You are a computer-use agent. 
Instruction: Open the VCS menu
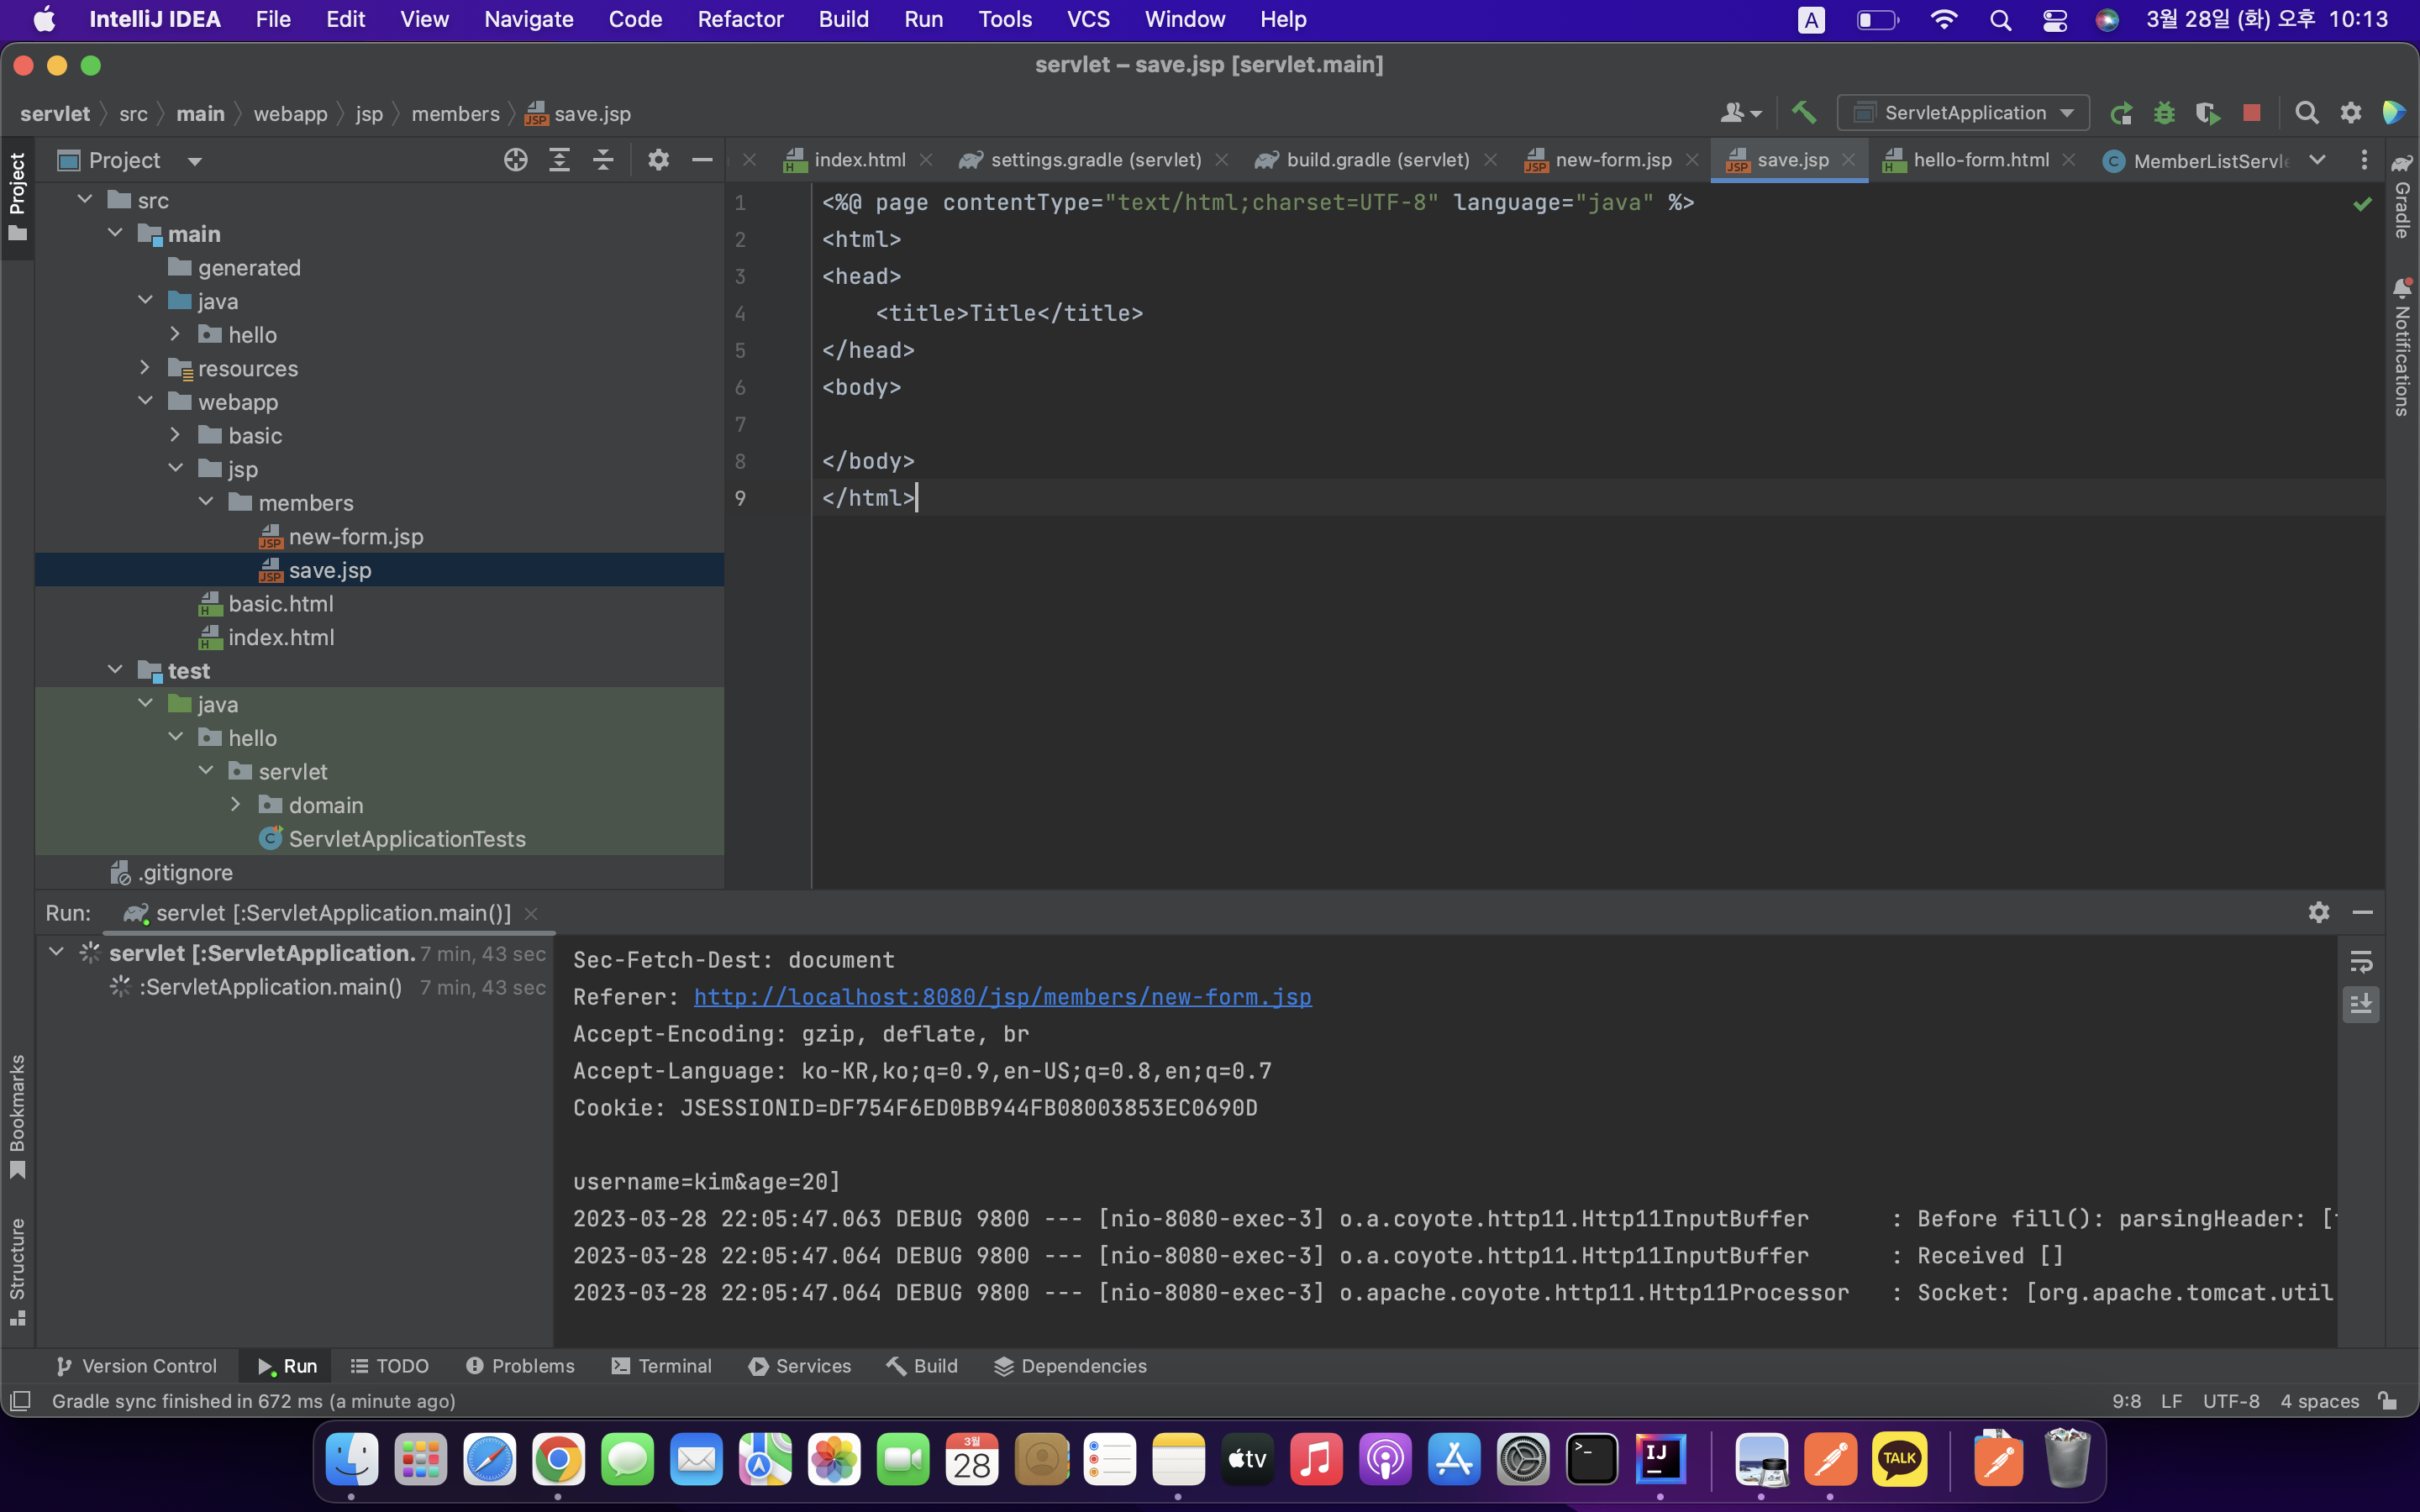click(1087, 19)
